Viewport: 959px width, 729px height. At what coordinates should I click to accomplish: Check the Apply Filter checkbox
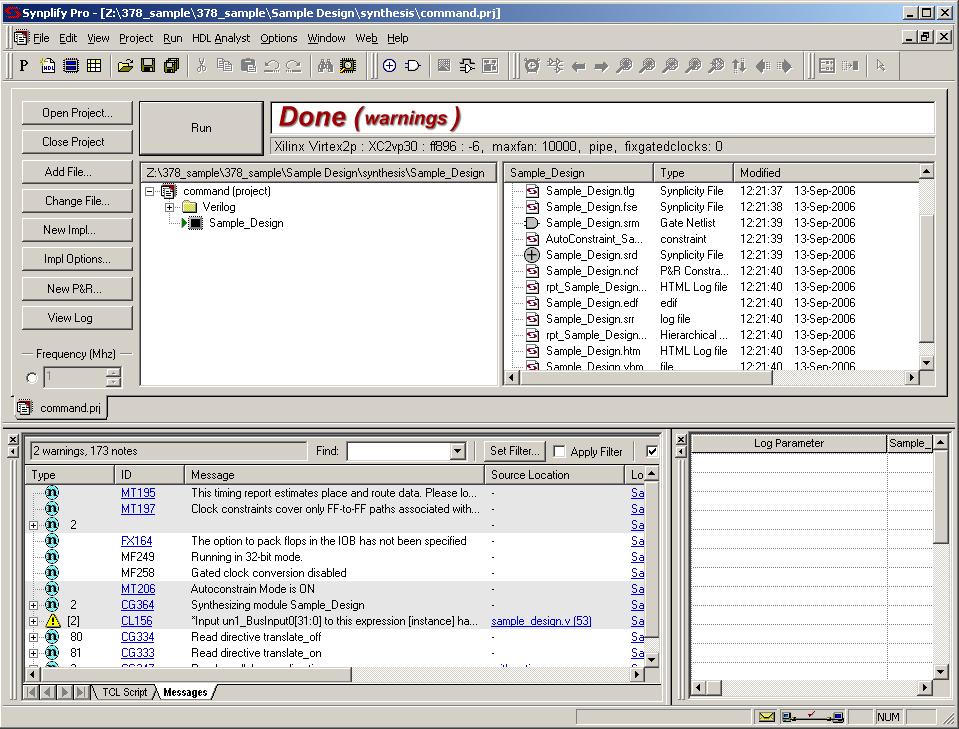pos(558,451)
